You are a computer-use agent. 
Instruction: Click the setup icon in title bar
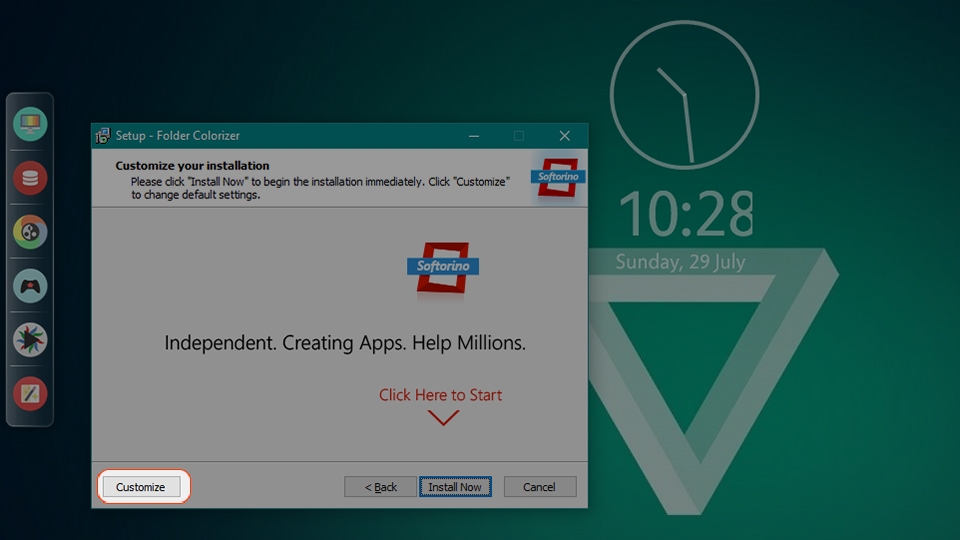(x=102, y=136)
